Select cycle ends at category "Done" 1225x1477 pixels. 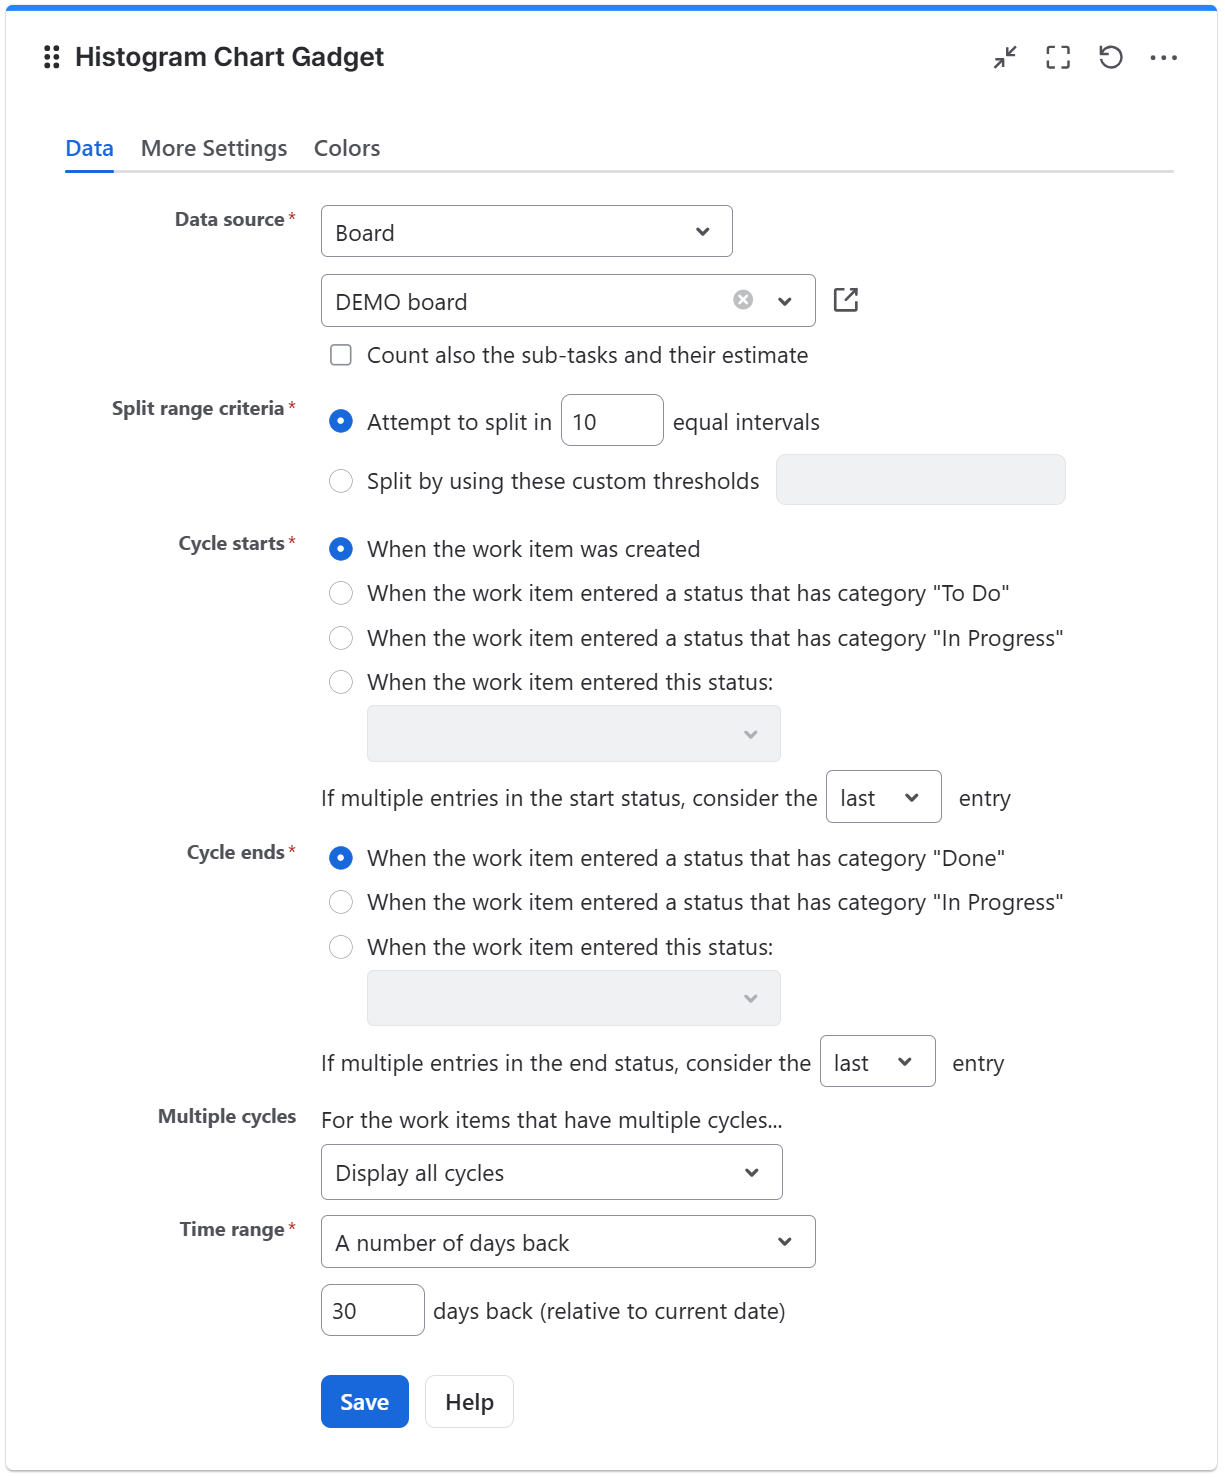click(x=341, y=858)
